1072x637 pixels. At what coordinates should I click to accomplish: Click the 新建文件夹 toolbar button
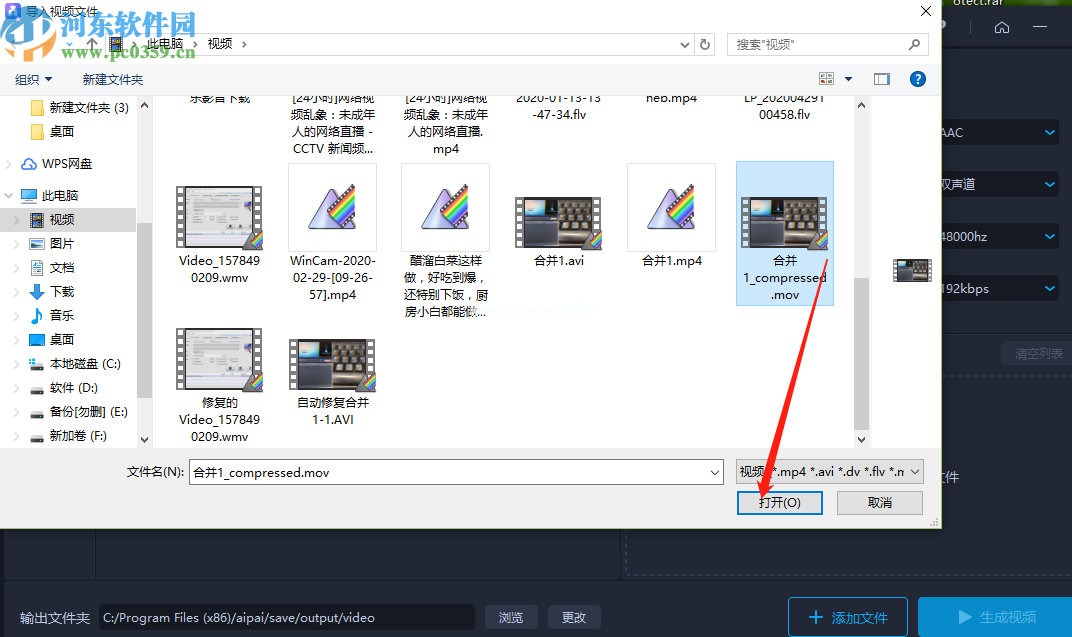tap(113, 79)
